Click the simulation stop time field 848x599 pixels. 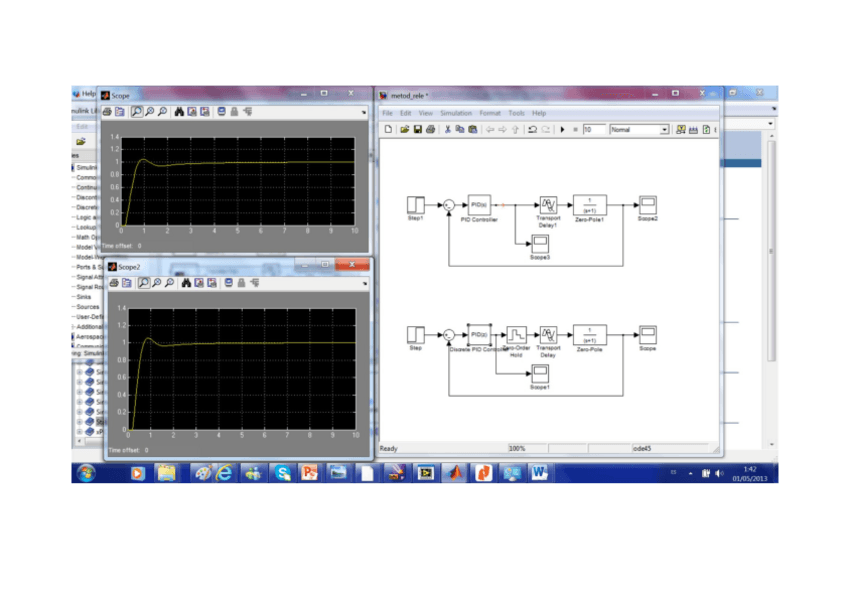(594, 130)
